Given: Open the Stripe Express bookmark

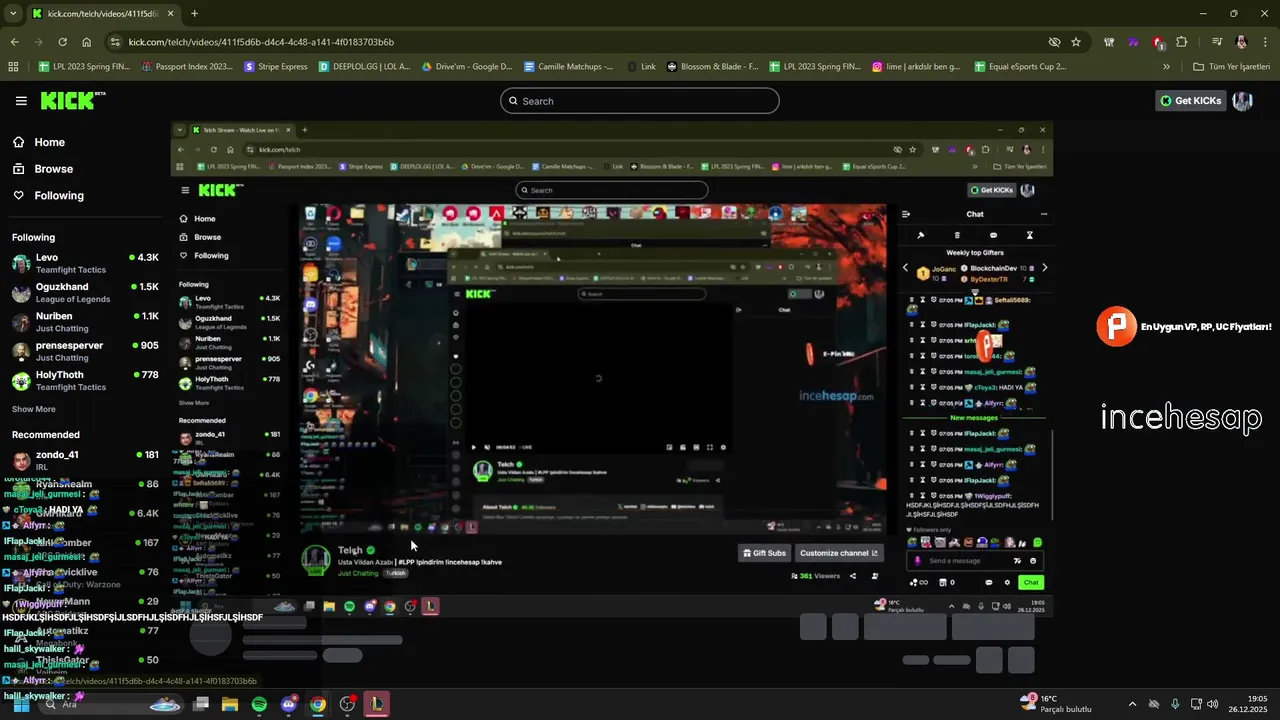Looking at the screenshot, I should 274,67.
